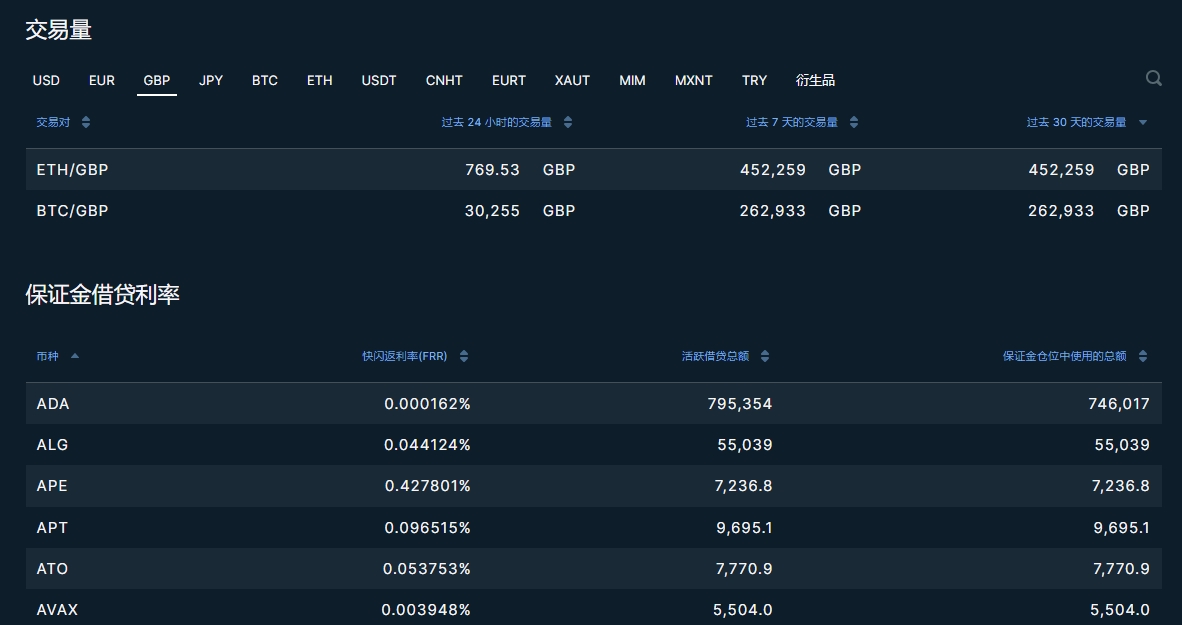Sort by 过去 7 天的交易量 arrows
1182x625 pixels.
click(x=854, y=122)
